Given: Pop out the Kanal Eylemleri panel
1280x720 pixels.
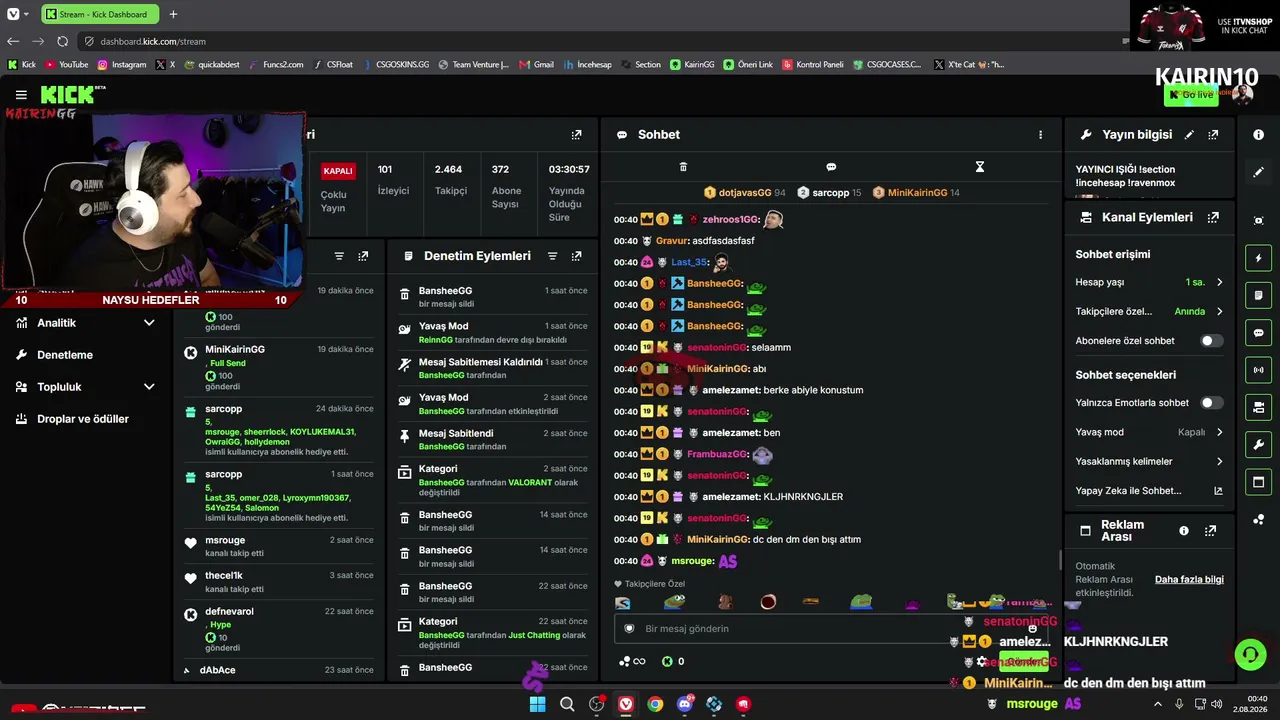Looking at the screenshot, I should [x=1213, y=217].
